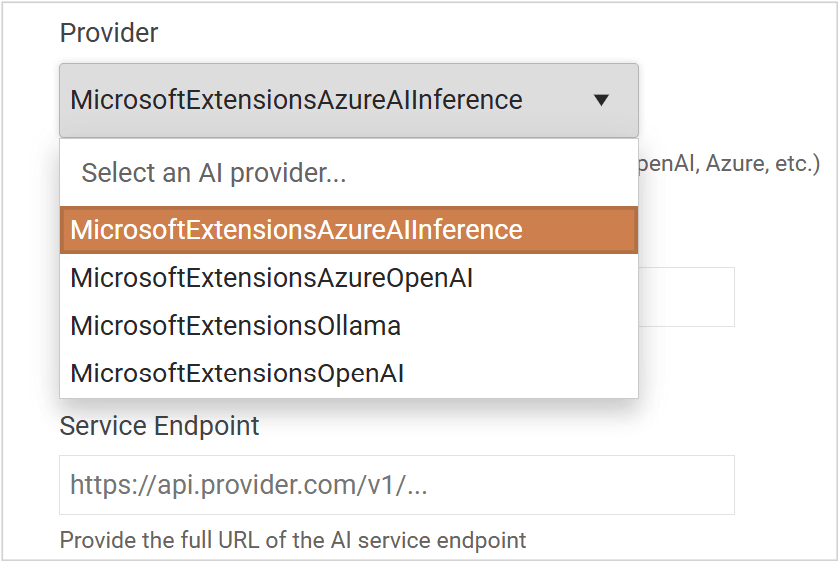Click the Provider field label
This screenshot has width=838, height=561.
[109, 33]
